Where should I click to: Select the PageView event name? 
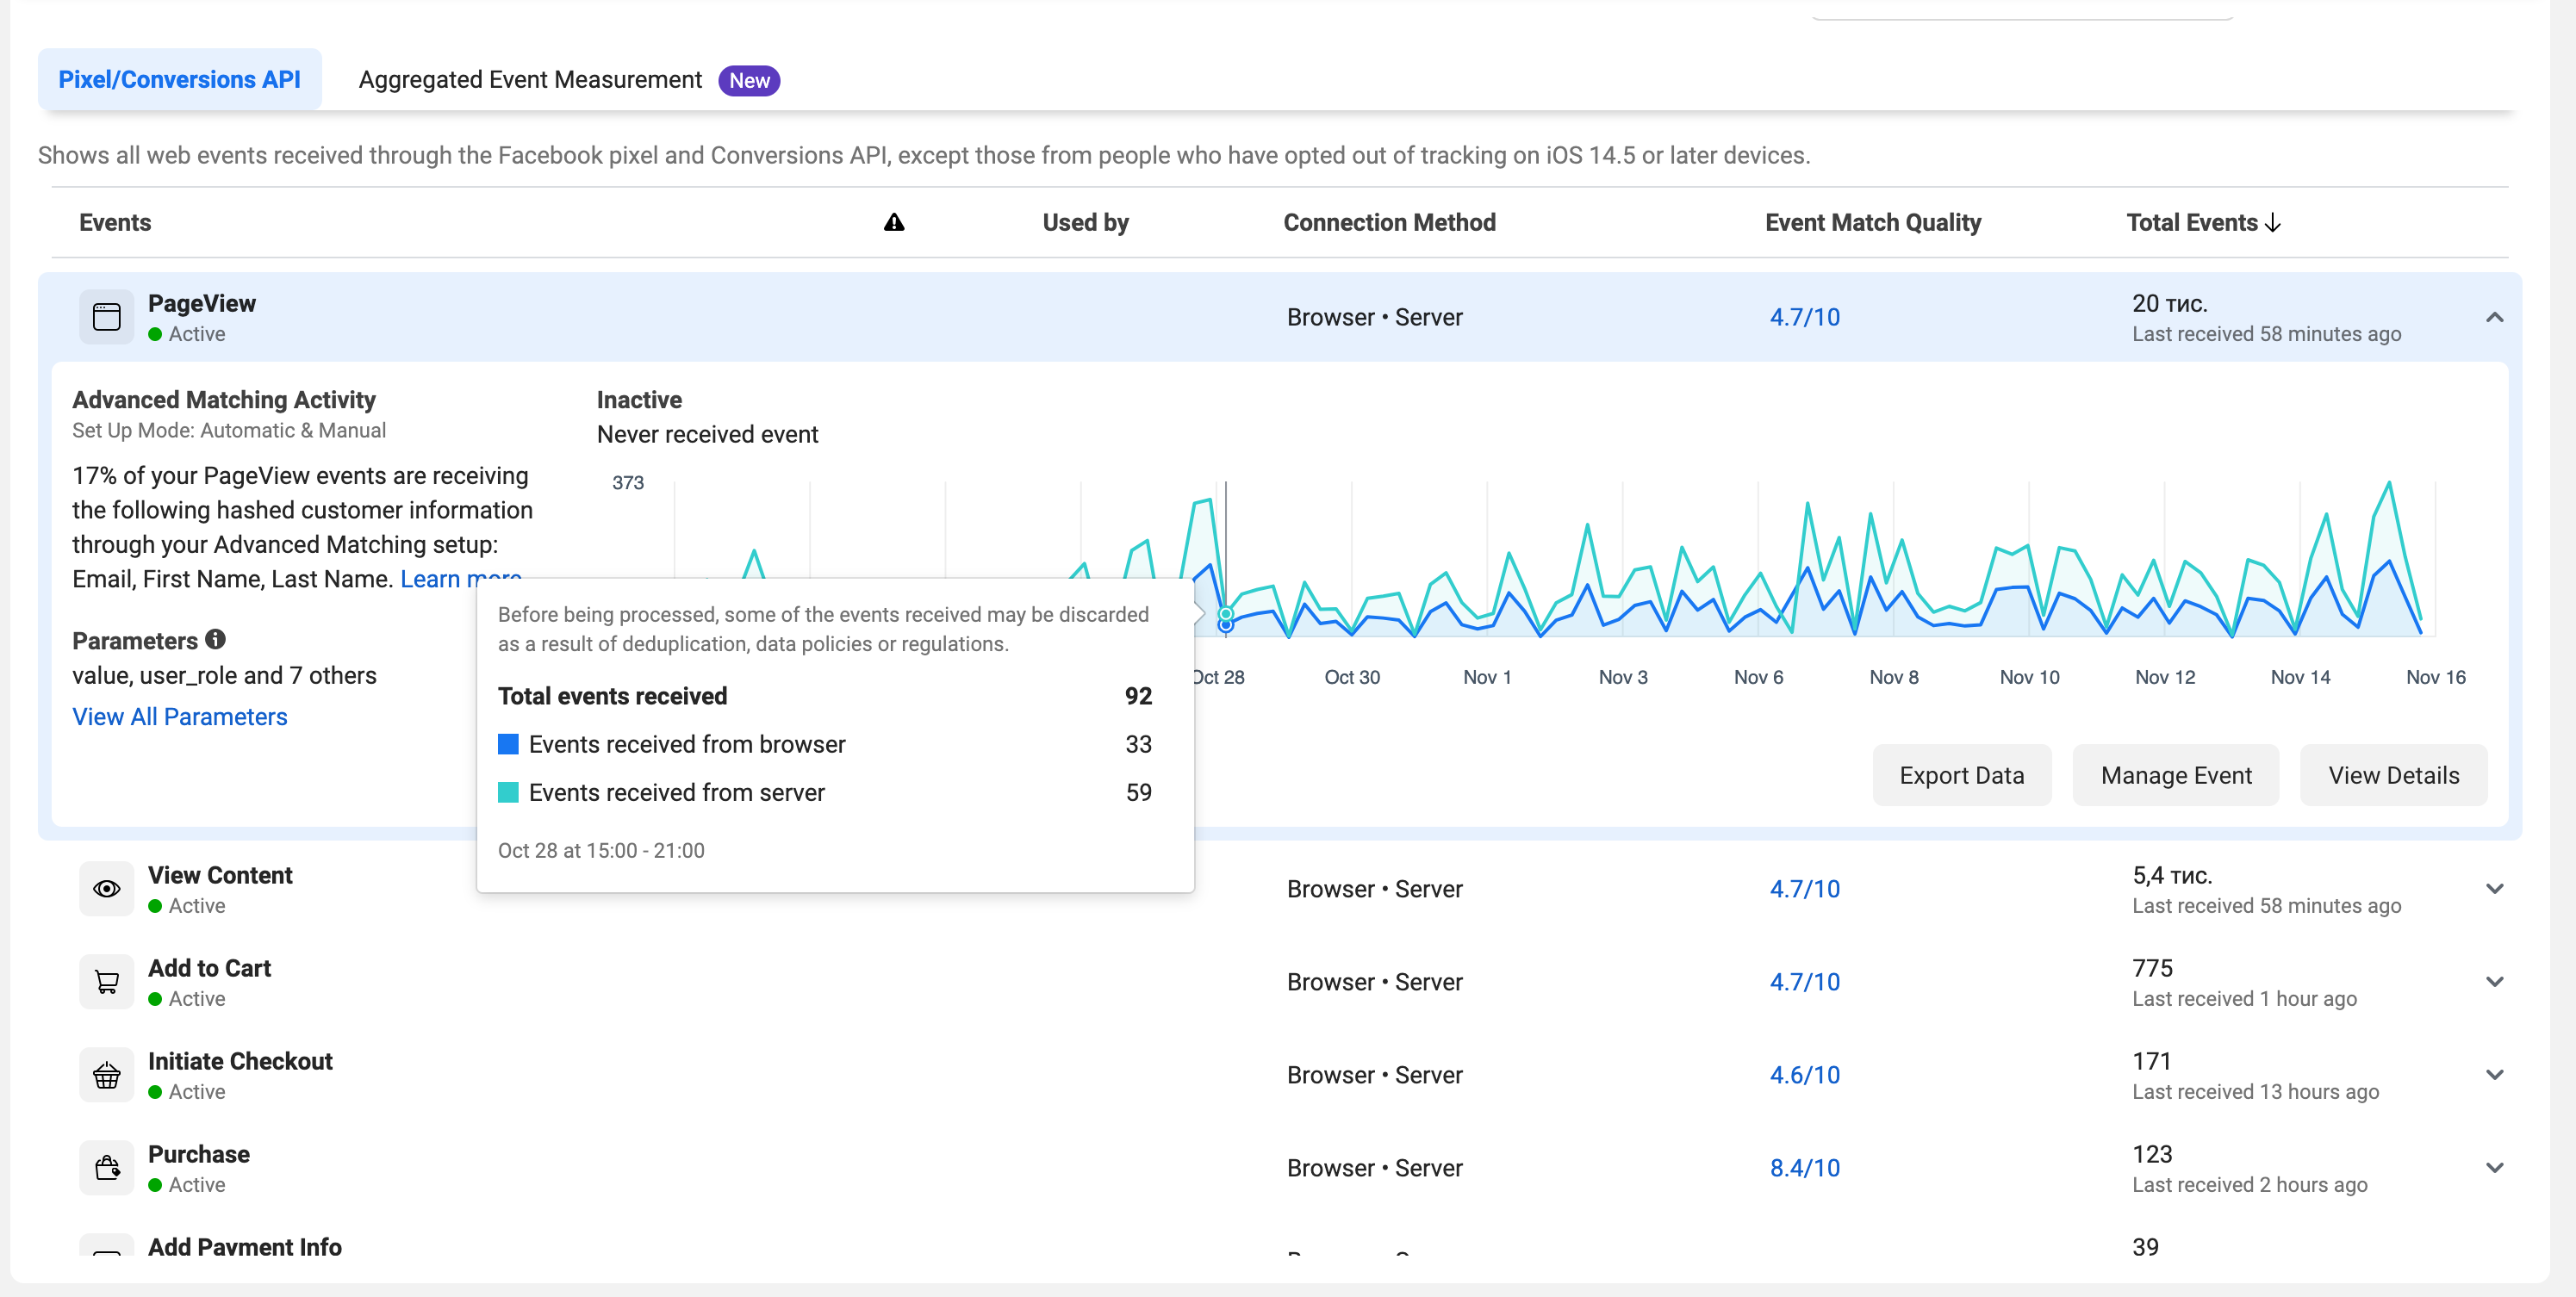[x=202, y=303]
